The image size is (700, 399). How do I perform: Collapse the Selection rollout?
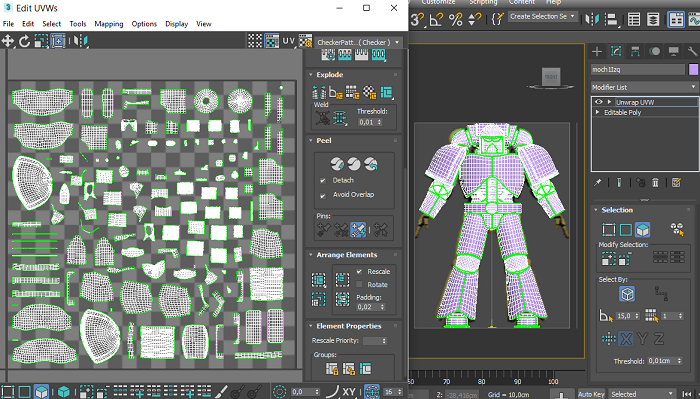click(596, 209)
